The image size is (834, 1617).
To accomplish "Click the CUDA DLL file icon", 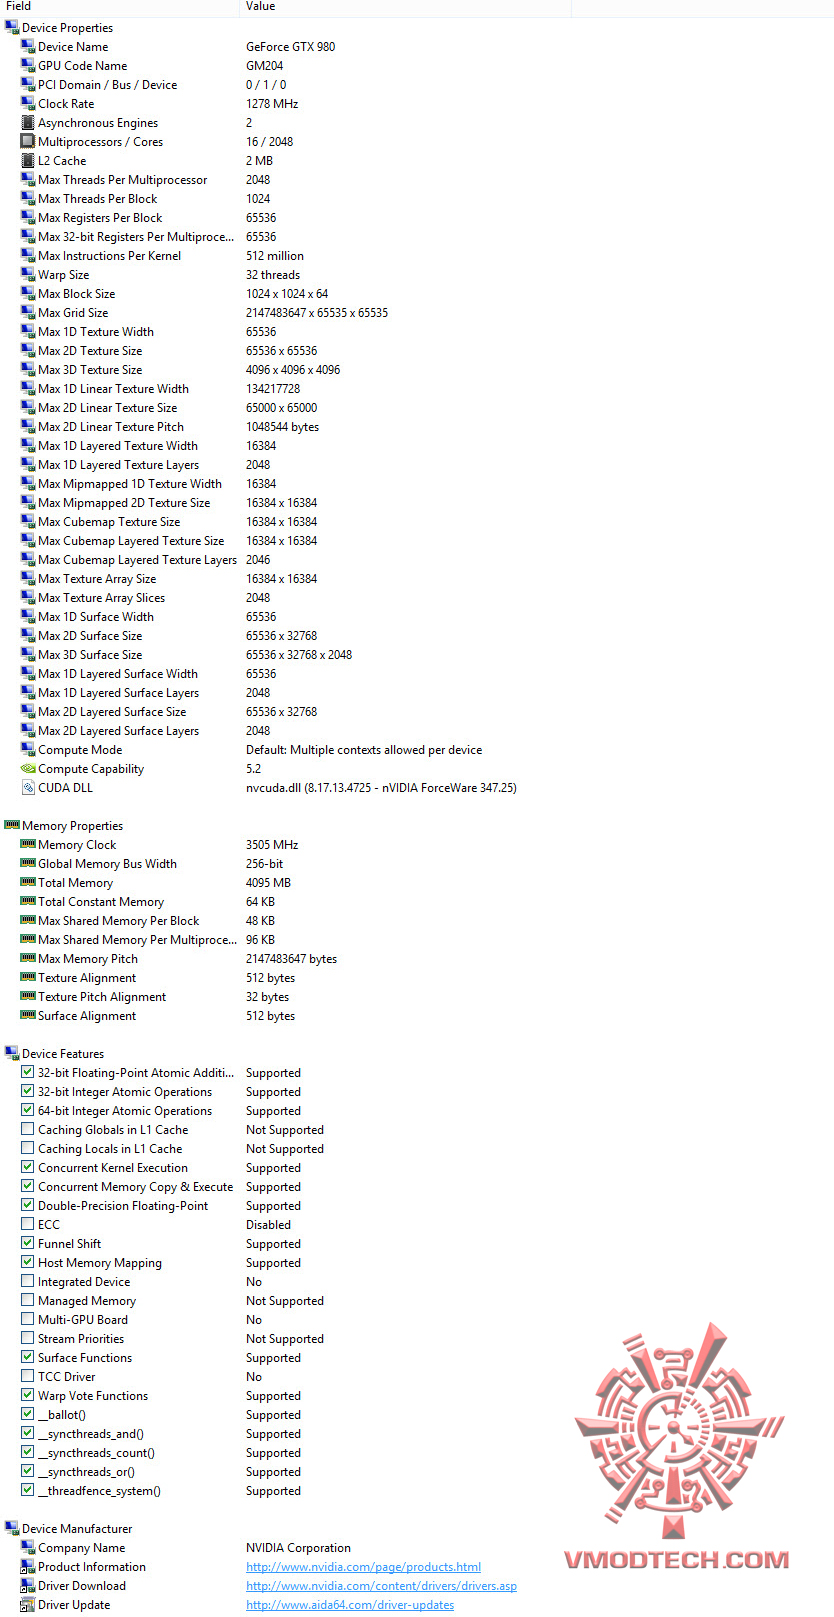I will [28, 787].
